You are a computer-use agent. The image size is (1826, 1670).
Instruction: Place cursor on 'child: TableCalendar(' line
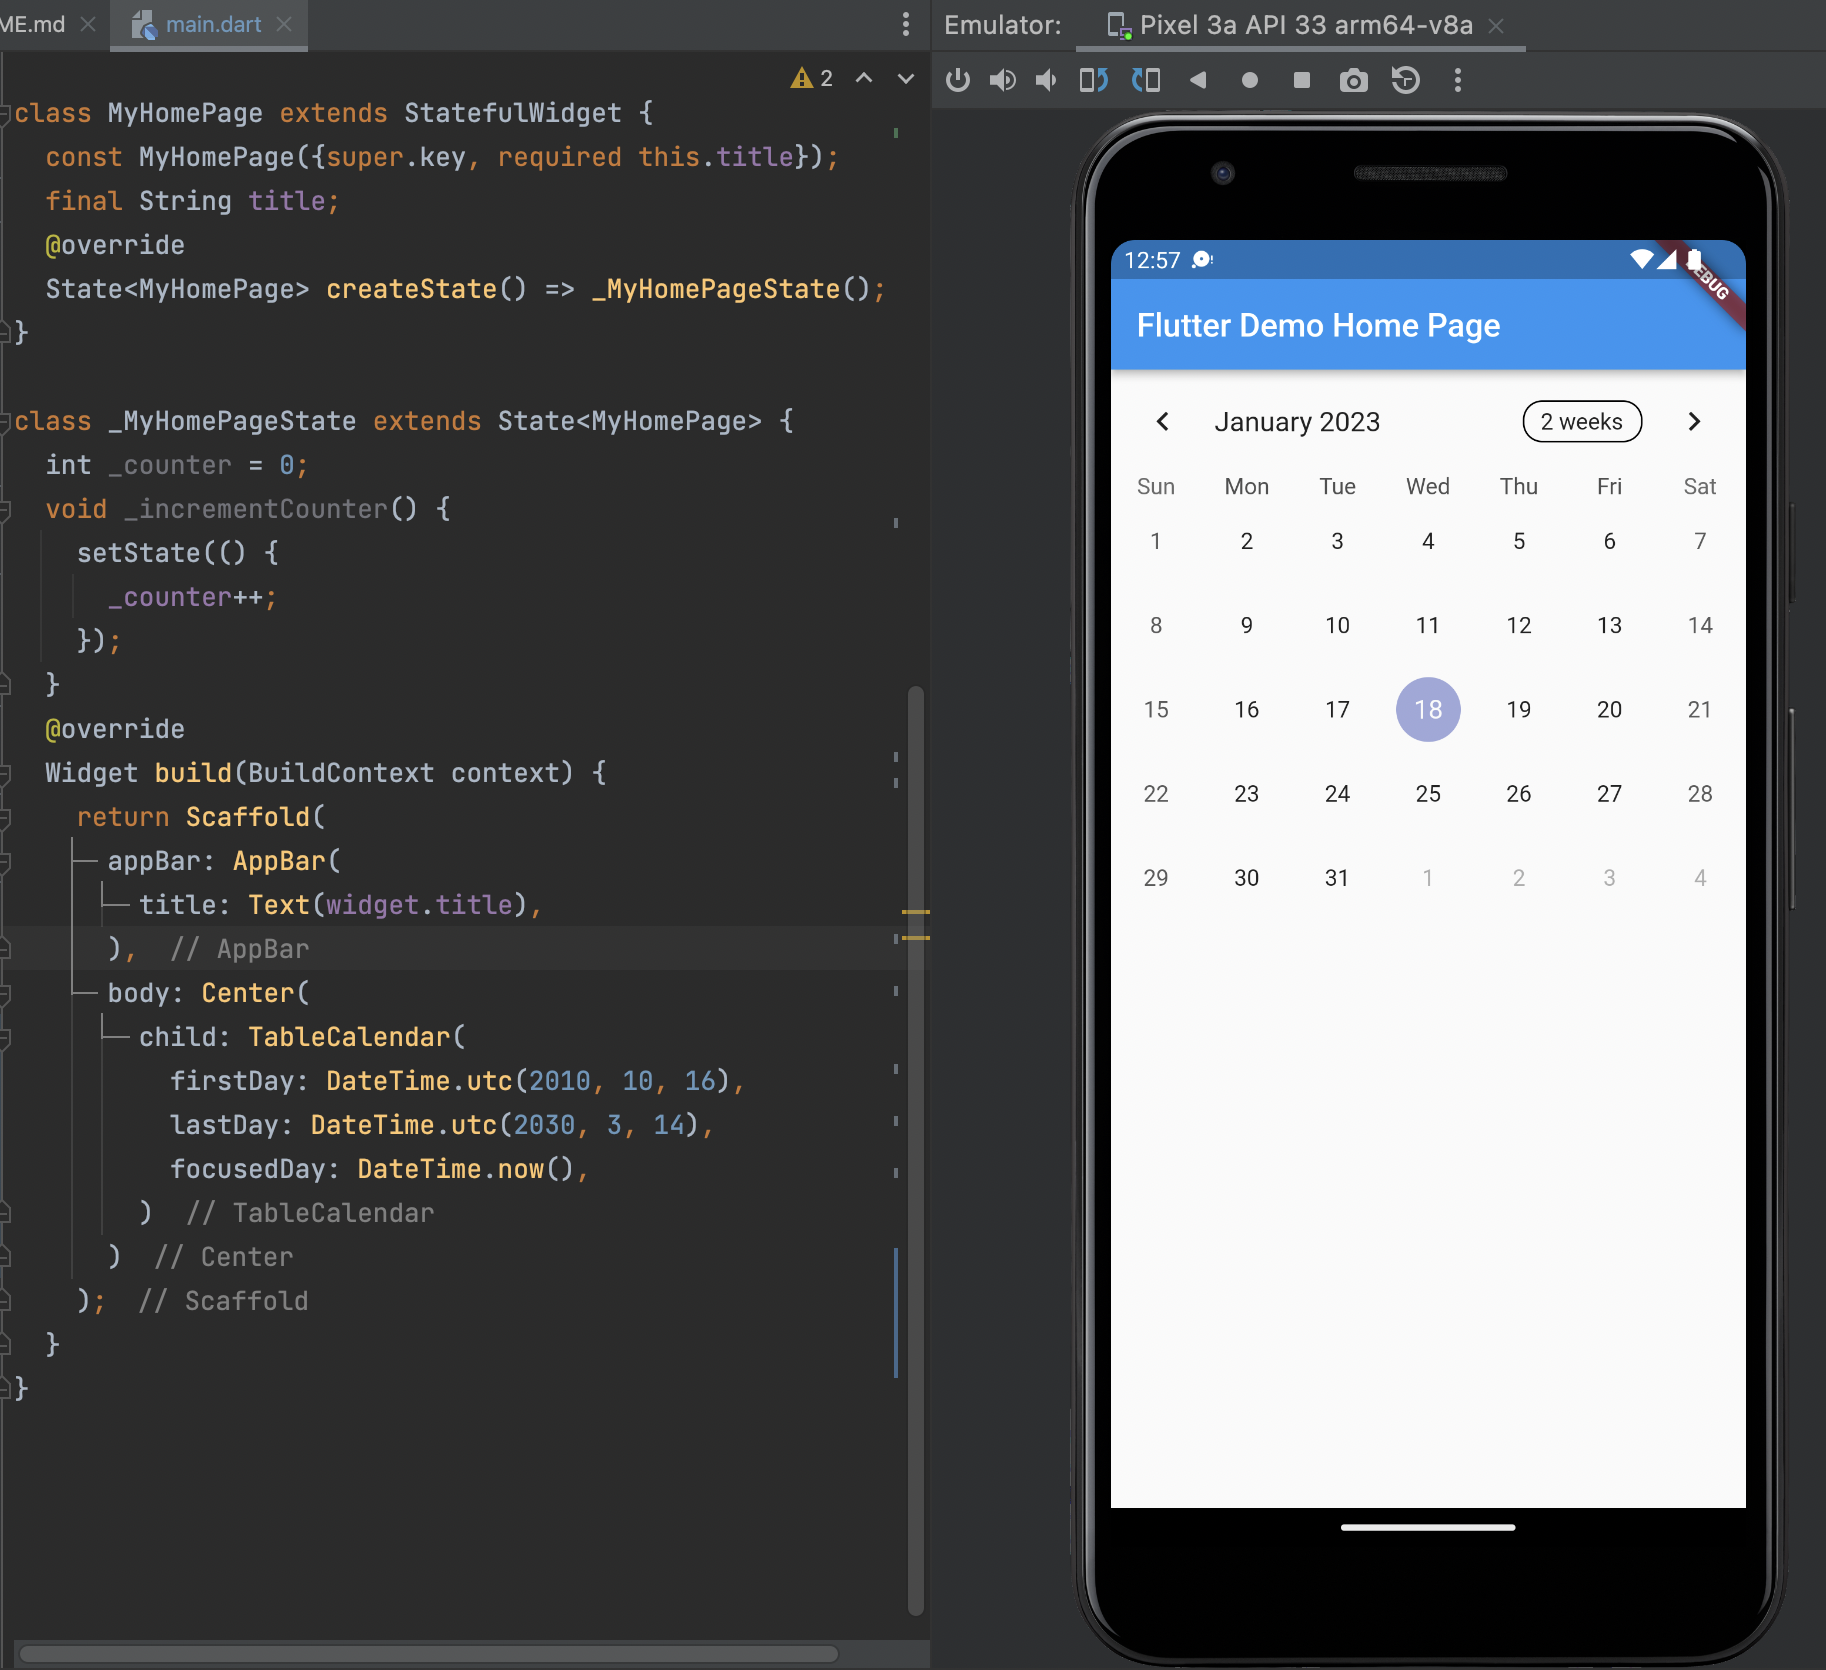(x=302, y=1037)
